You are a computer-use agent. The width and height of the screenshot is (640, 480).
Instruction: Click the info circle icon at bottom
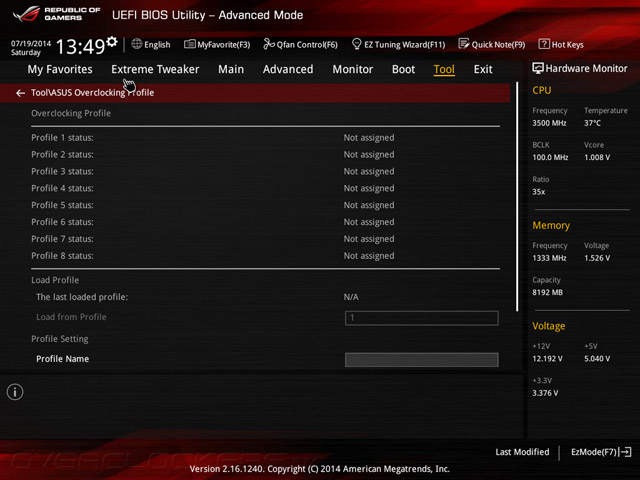pos(15,392)
